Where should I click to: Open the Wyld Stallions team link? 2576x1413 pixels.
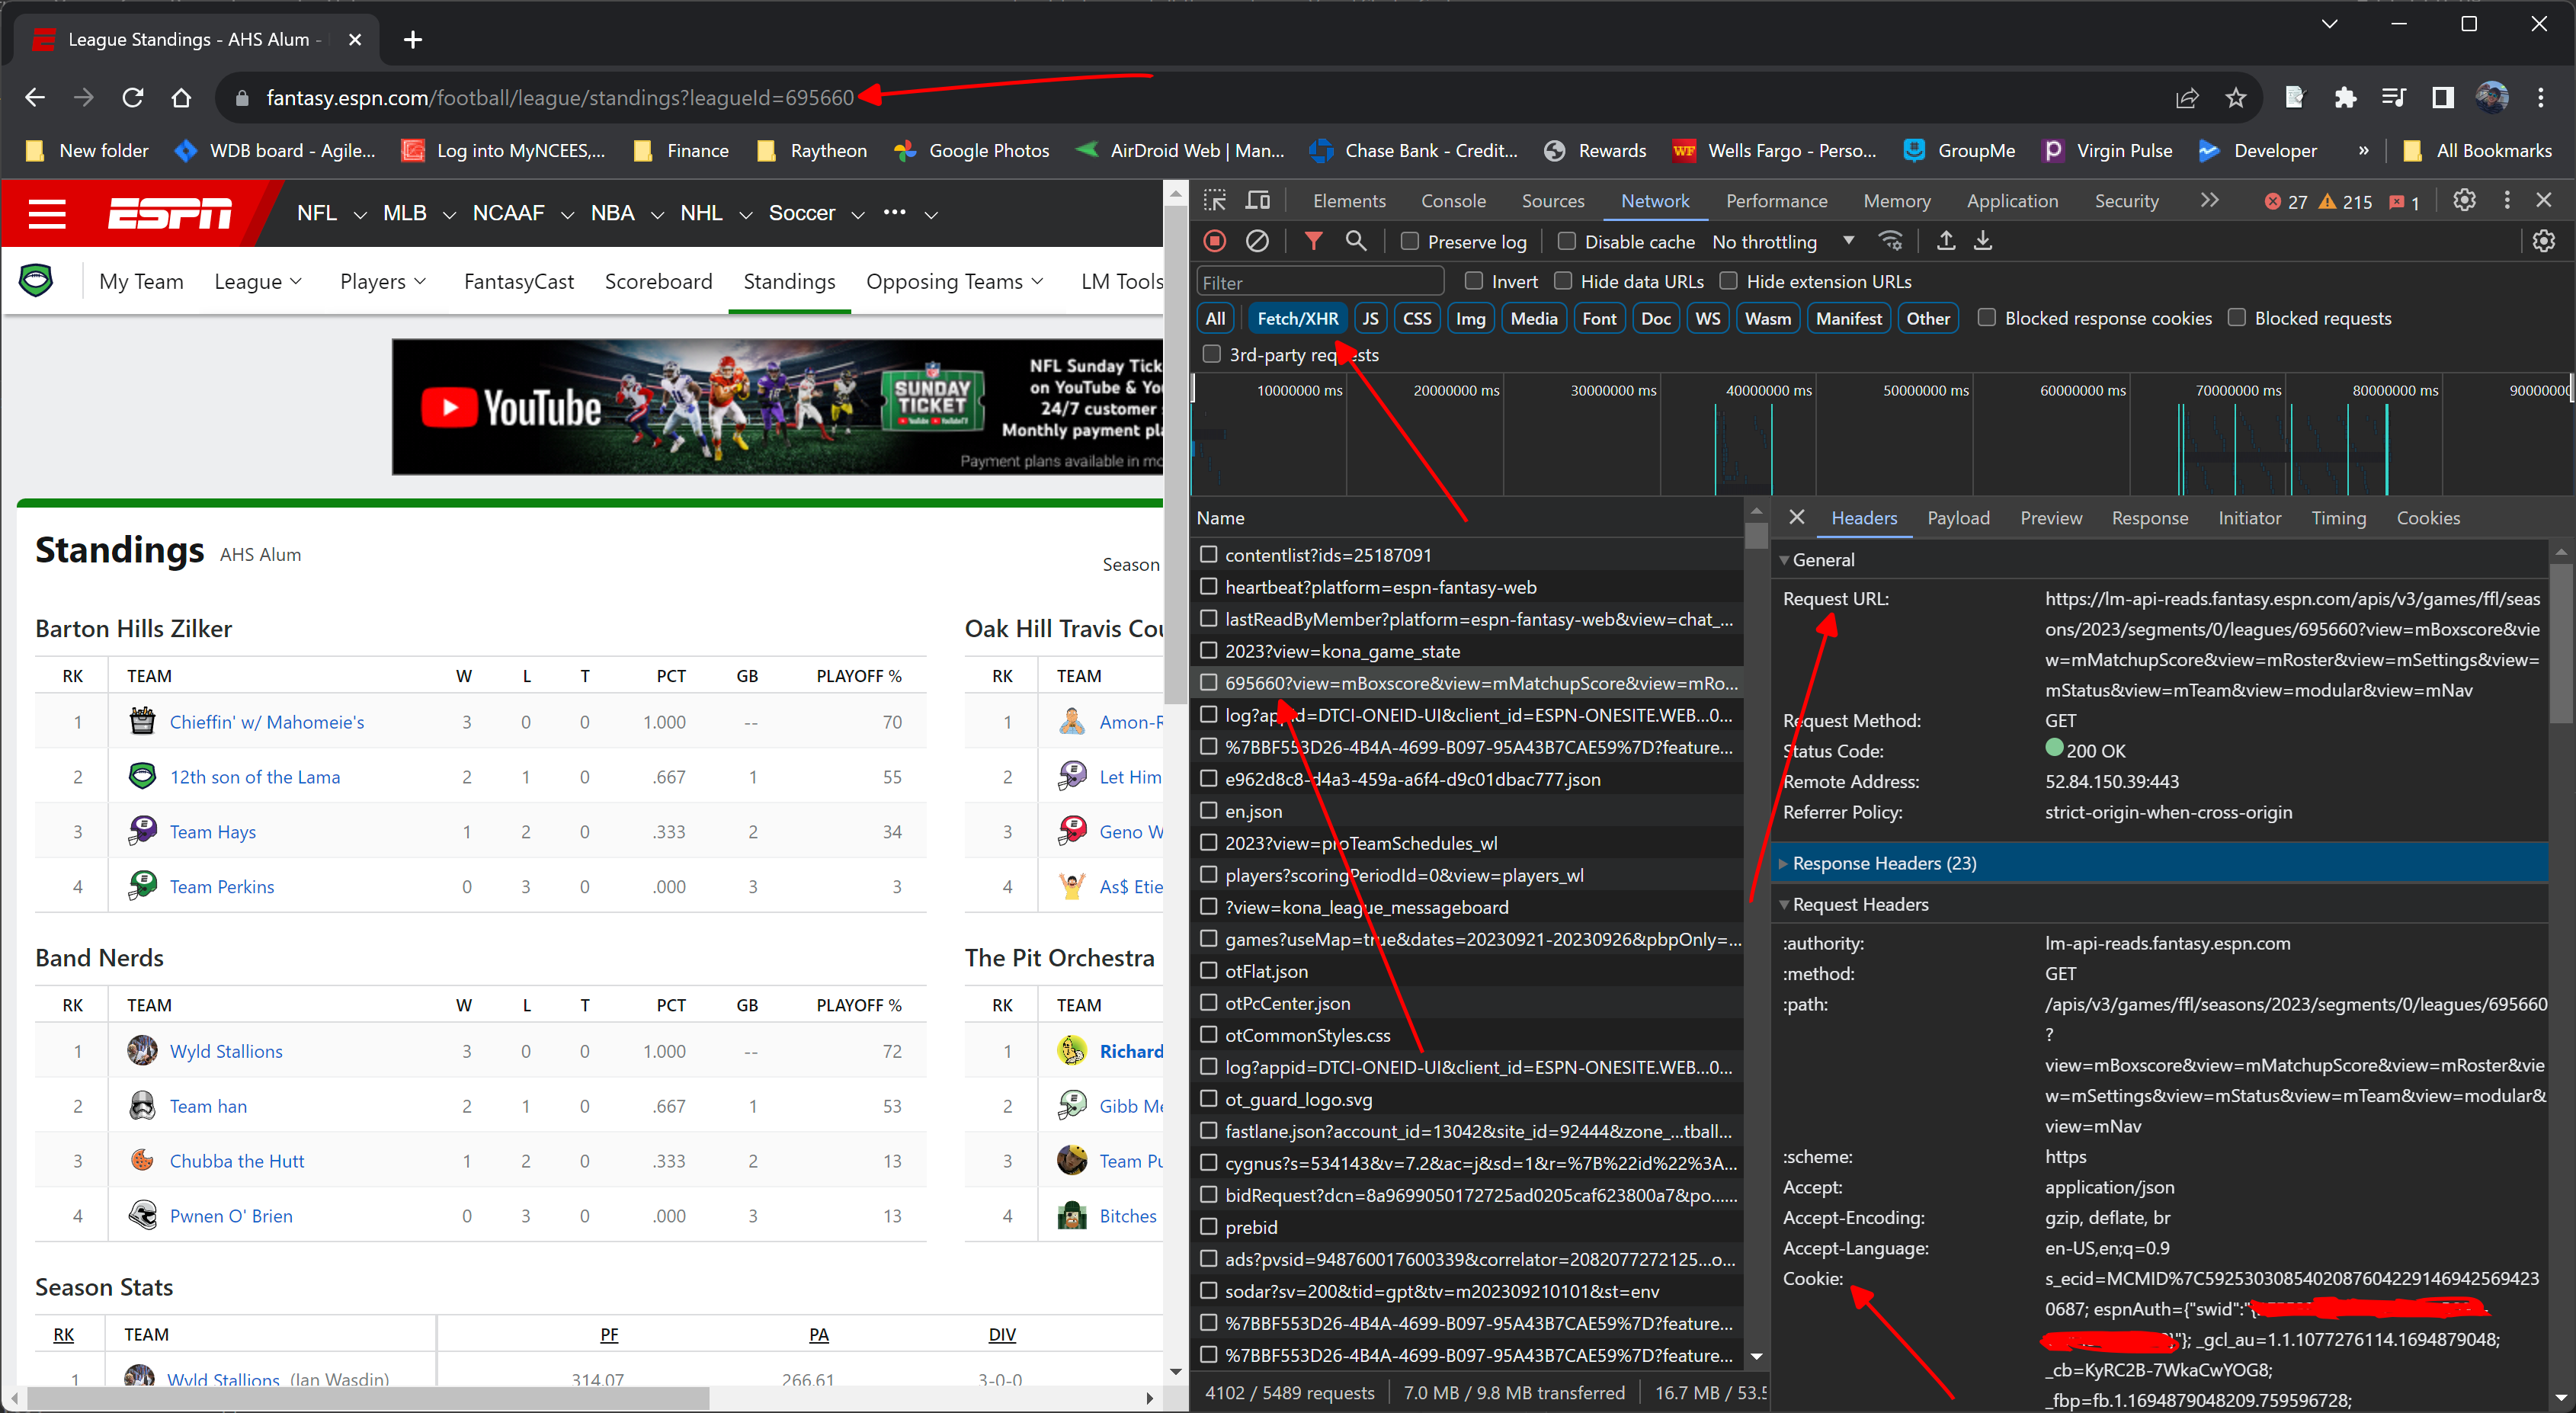pos(226,1051)
